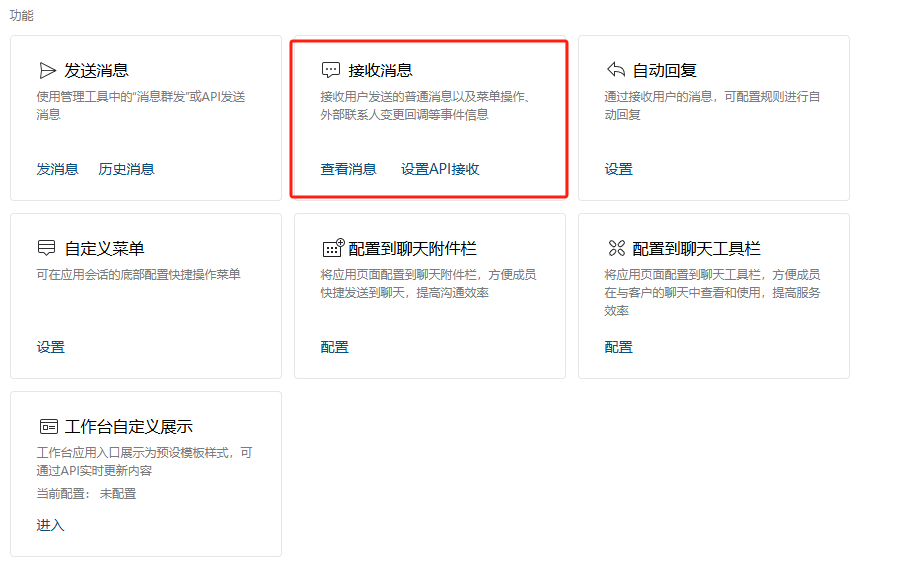Select the 自动回复 card title
910x564 pixels.
664,70
